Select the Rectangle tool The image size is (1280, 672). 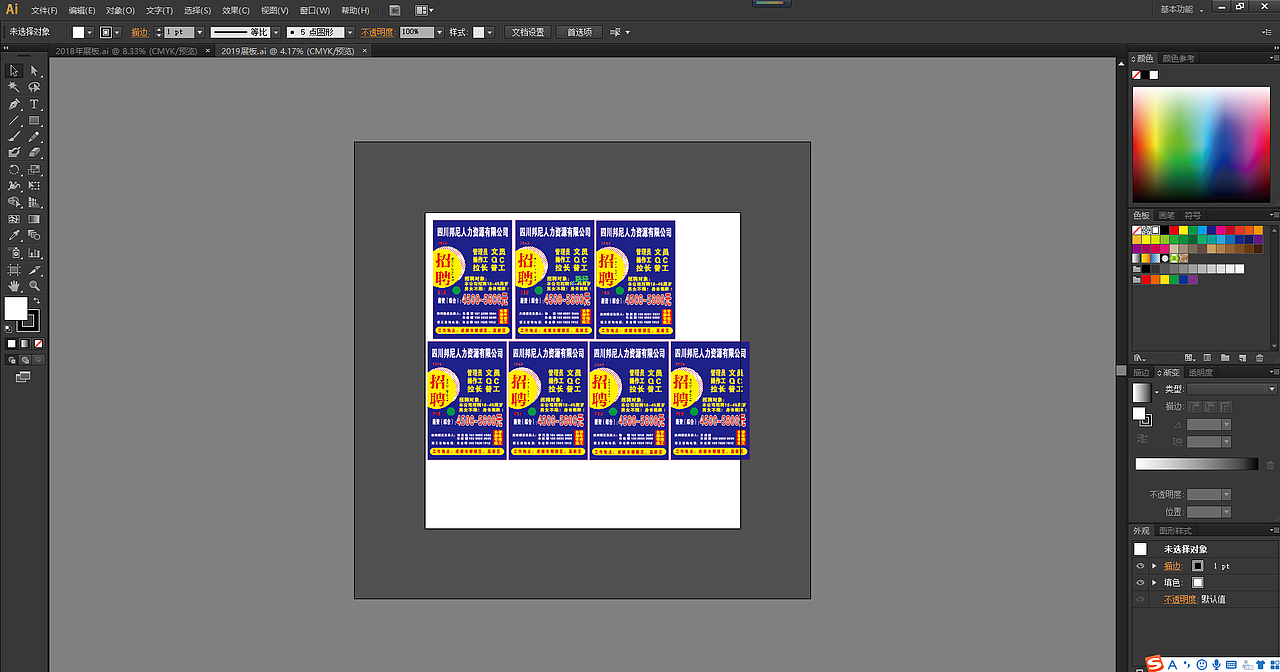(x=34, y=120)
